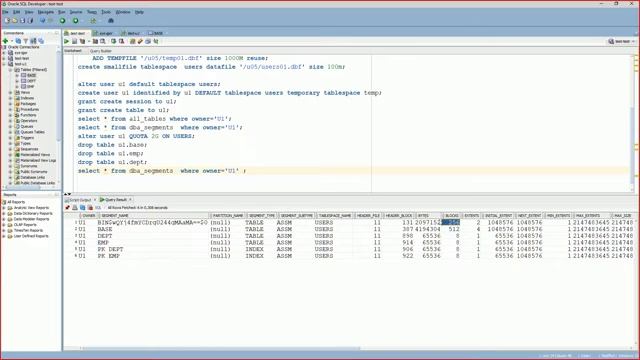
Task: Click the Save icon in main toolbar
Action: pyautogui.click(x=22, y=20)
